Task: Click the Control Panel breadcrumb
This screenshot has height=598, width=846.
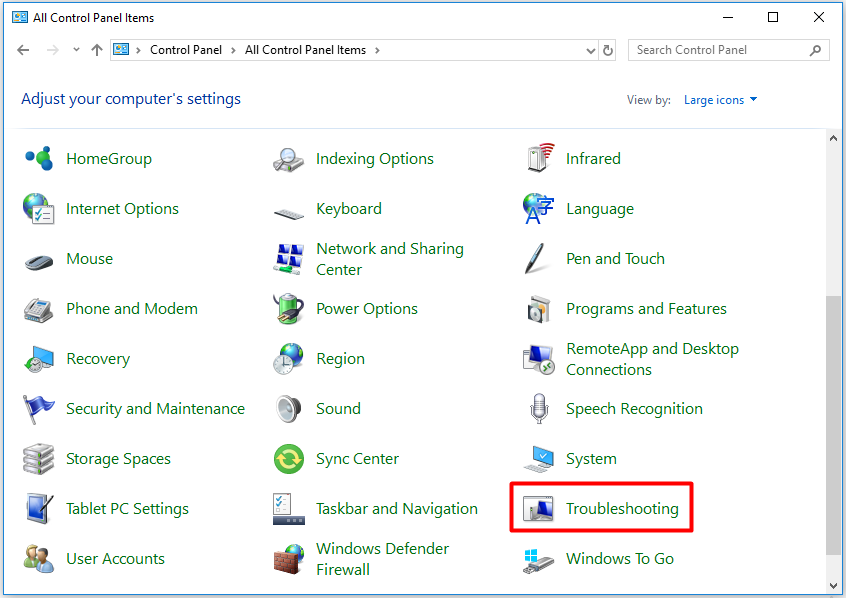Action: tap(186, 50)
